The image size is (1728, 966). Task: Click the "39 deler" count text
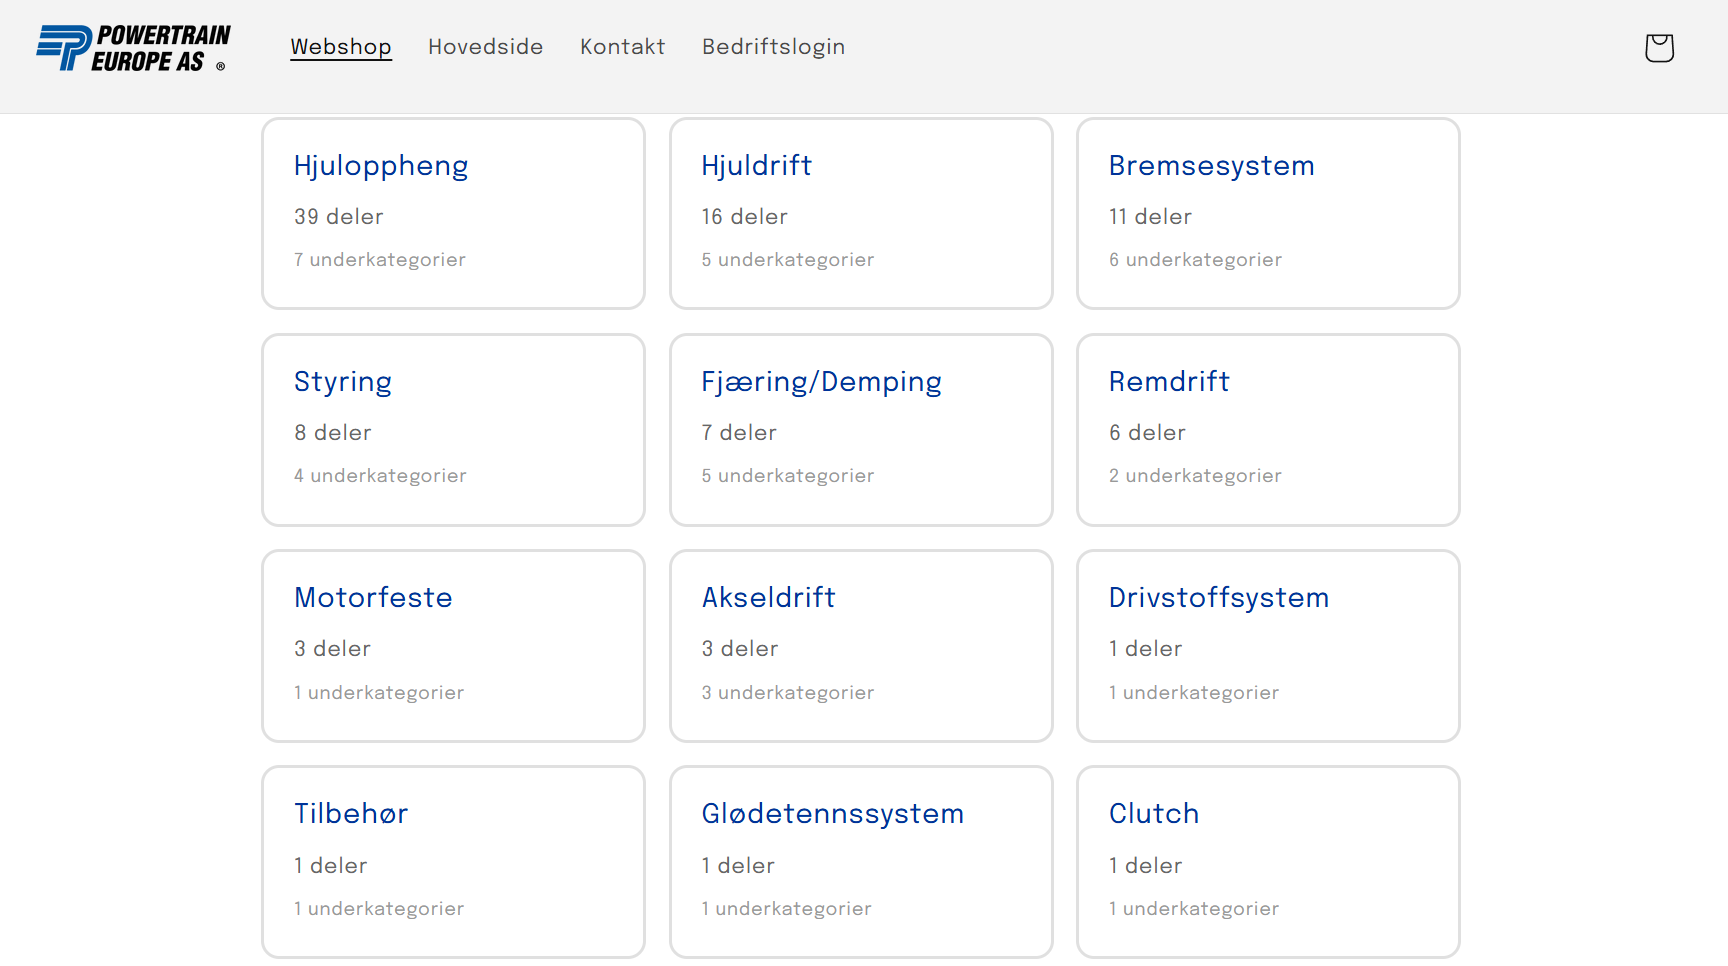point(339,217)
